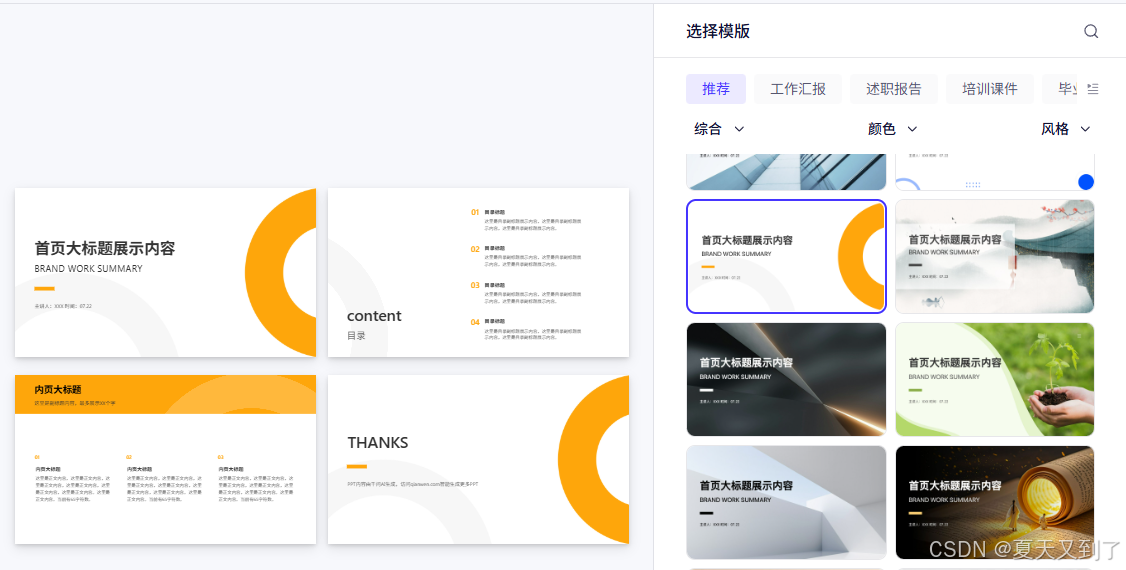Click the cover slide preview 首页大标题展示内容
The height and width of the screenshot is (570, 1126).
[165, 272]
